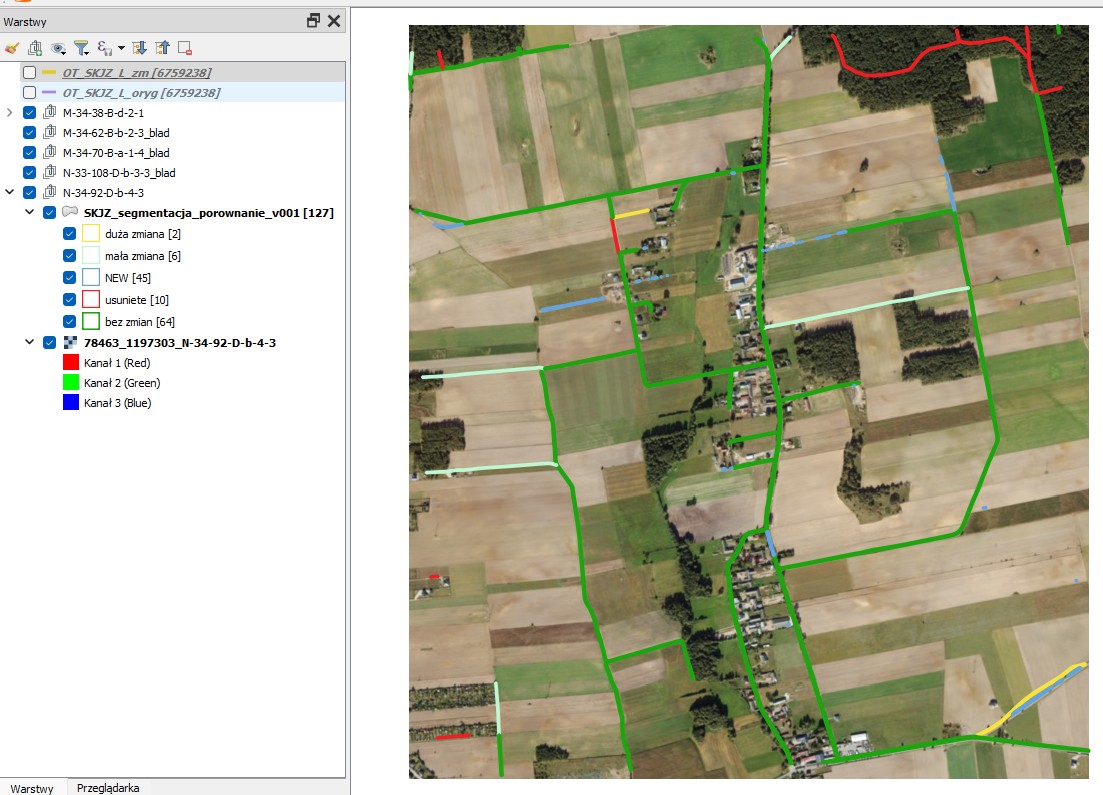Click the red Kanał 1 color swatch
Image resolution: width=1103 pixels, height=795 pixels.
[x=71, y=363]
